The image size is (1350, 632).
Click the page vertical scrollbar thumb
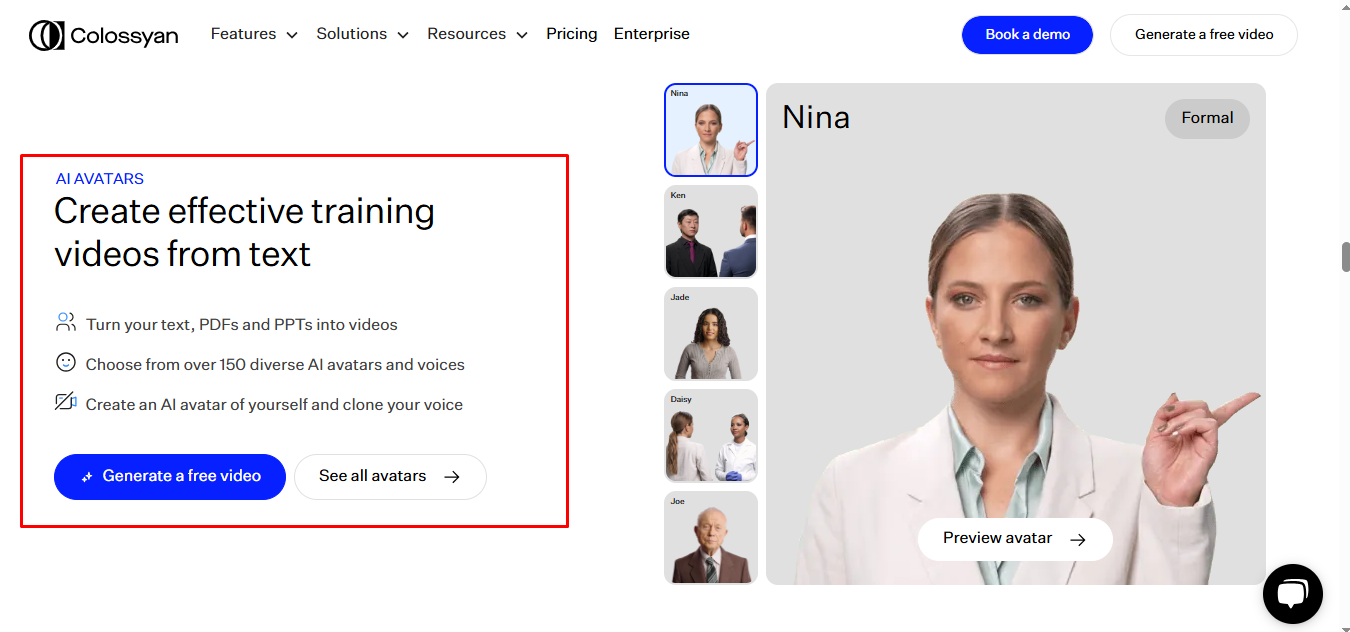tap(1345, 256)
